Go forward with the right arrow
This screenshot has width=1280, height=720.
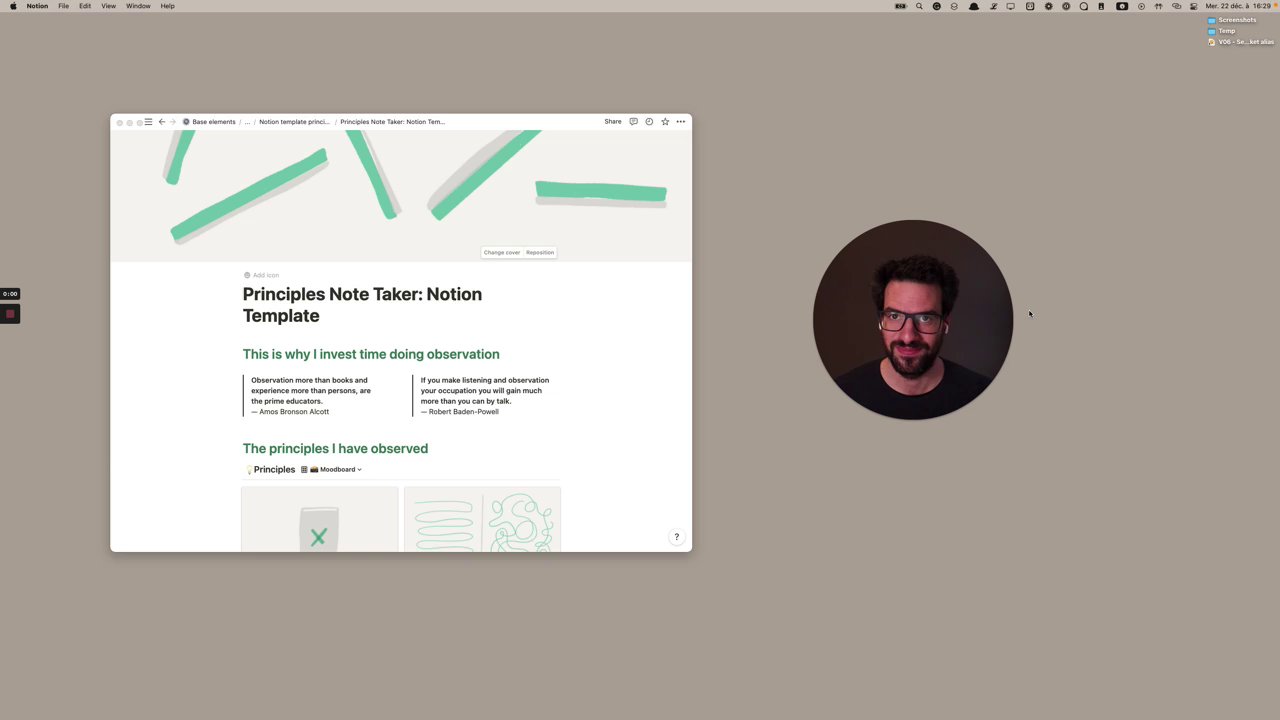click(172, 122)
